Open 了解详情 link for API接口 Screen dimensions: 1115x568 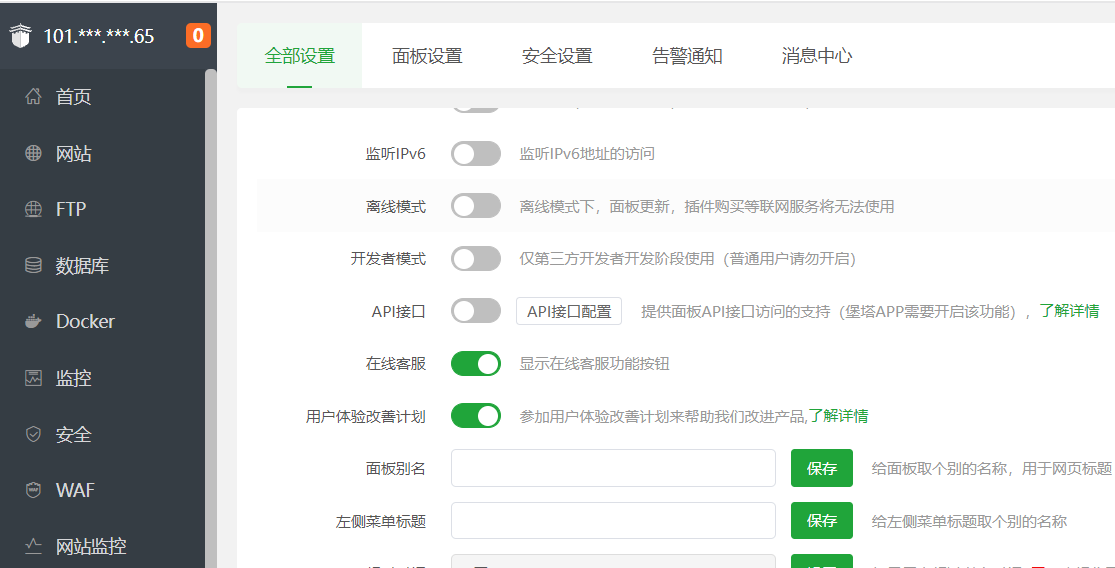point(1069,311)
